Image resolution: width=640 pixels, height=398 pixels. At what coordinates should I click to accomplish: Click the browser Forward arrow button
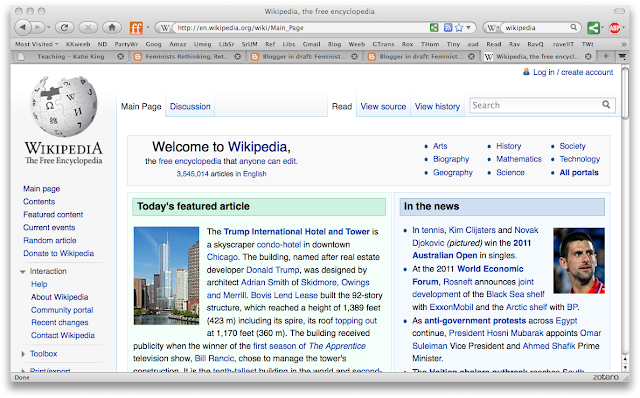click(37, 28)
